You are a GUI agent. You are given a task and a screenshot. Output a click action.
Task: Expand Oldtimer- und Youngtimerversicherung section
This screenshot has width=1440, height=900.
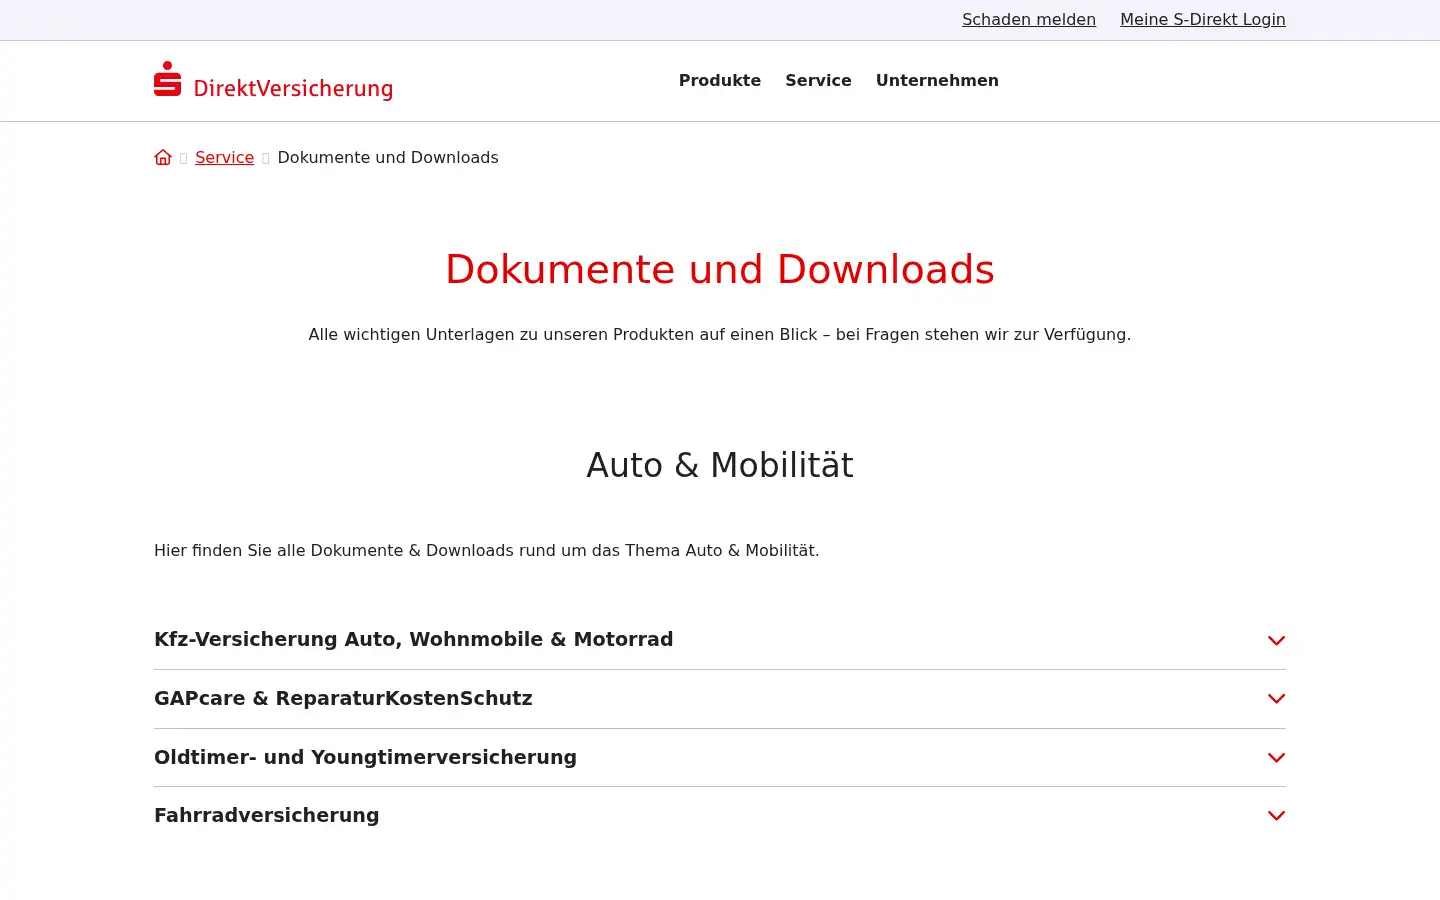pyautogui.click(x=720, y=757)
